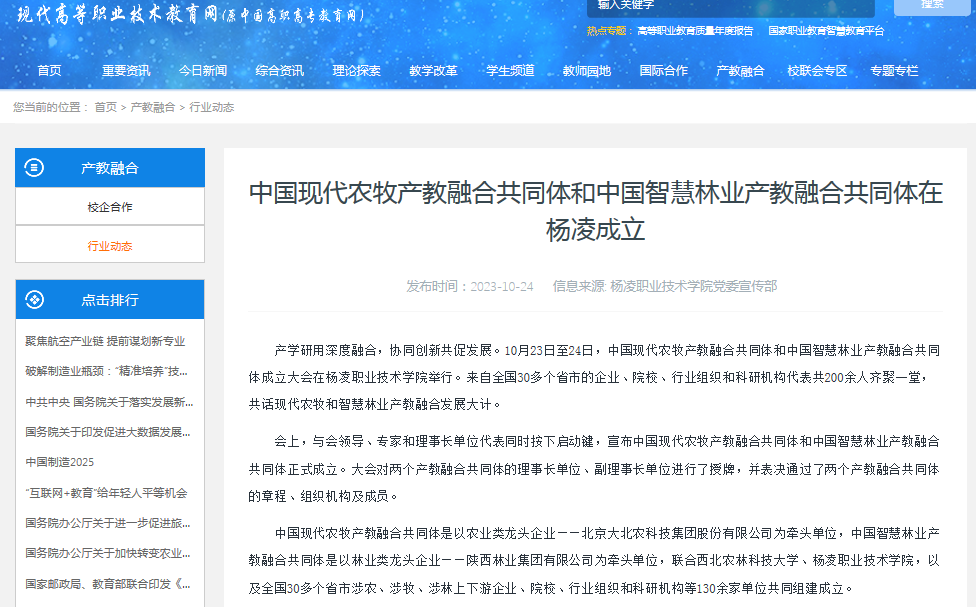
Task: Click the keyword search input field
Action: 730,6
